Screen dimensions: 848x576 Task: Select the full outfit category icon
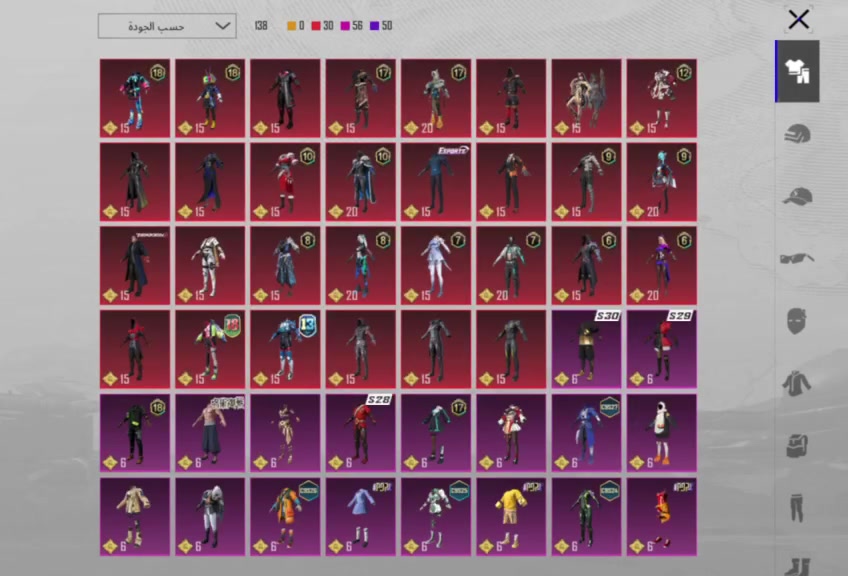pos(798,71)
